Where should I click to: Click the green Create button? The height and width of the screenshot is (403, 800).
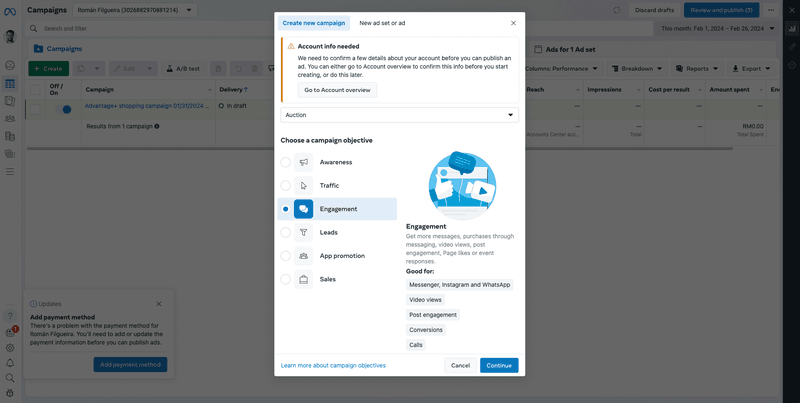tap(48, 68)
